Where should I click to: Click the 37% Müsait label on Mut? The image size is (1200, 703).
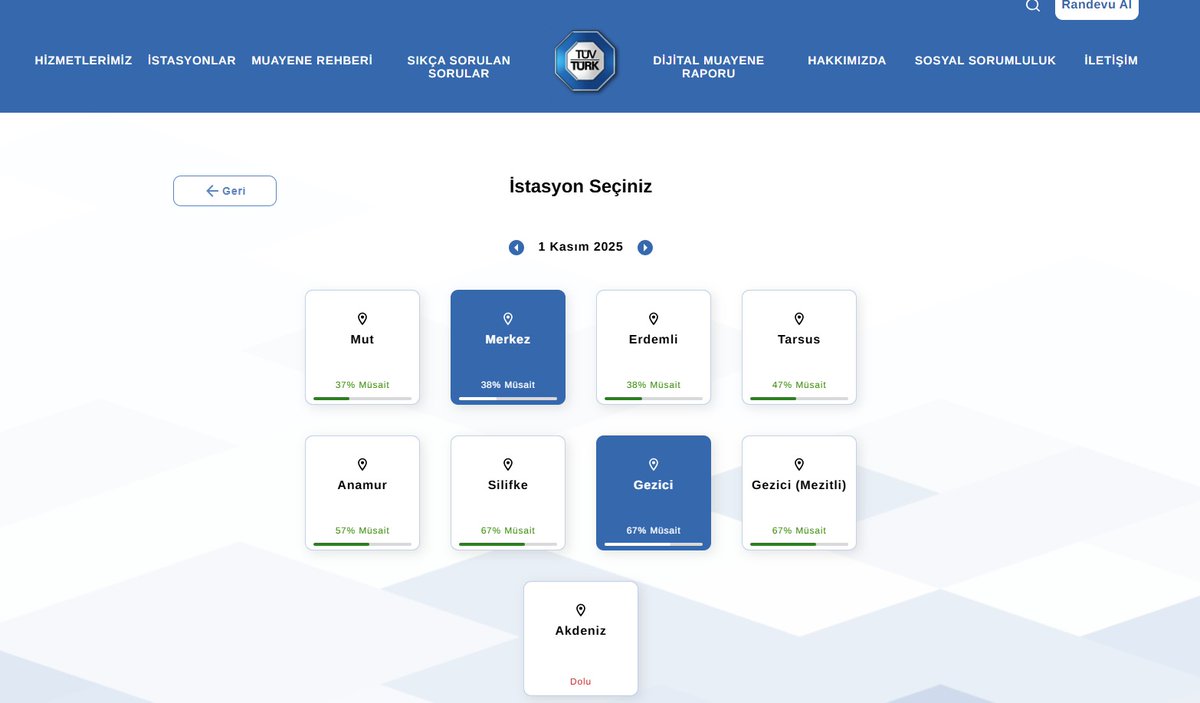coord(362,385)
